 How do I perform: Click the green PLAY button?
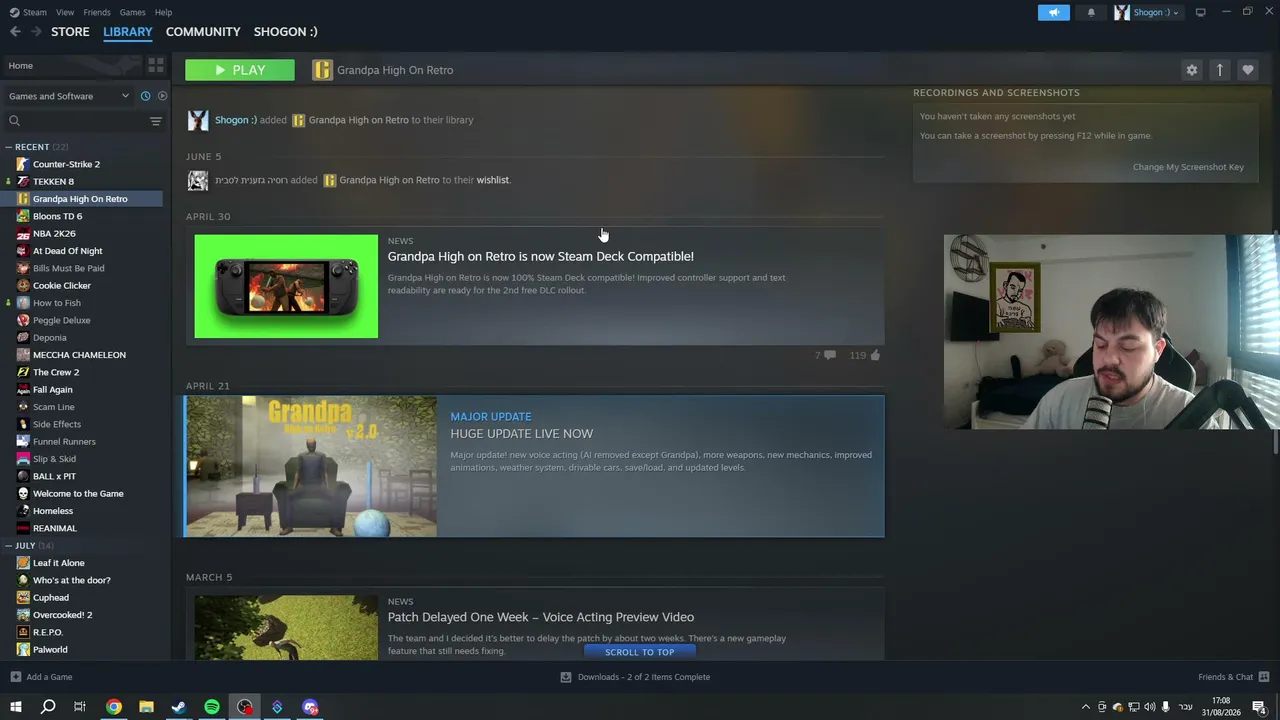click(240, 70)
